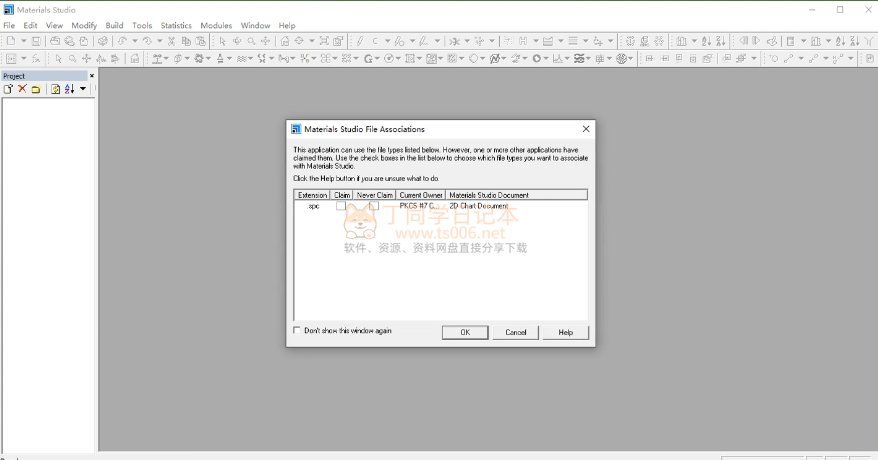Screen dimensions: 878x460
Task: Click the scissors Cut icon
Action: 171,41
